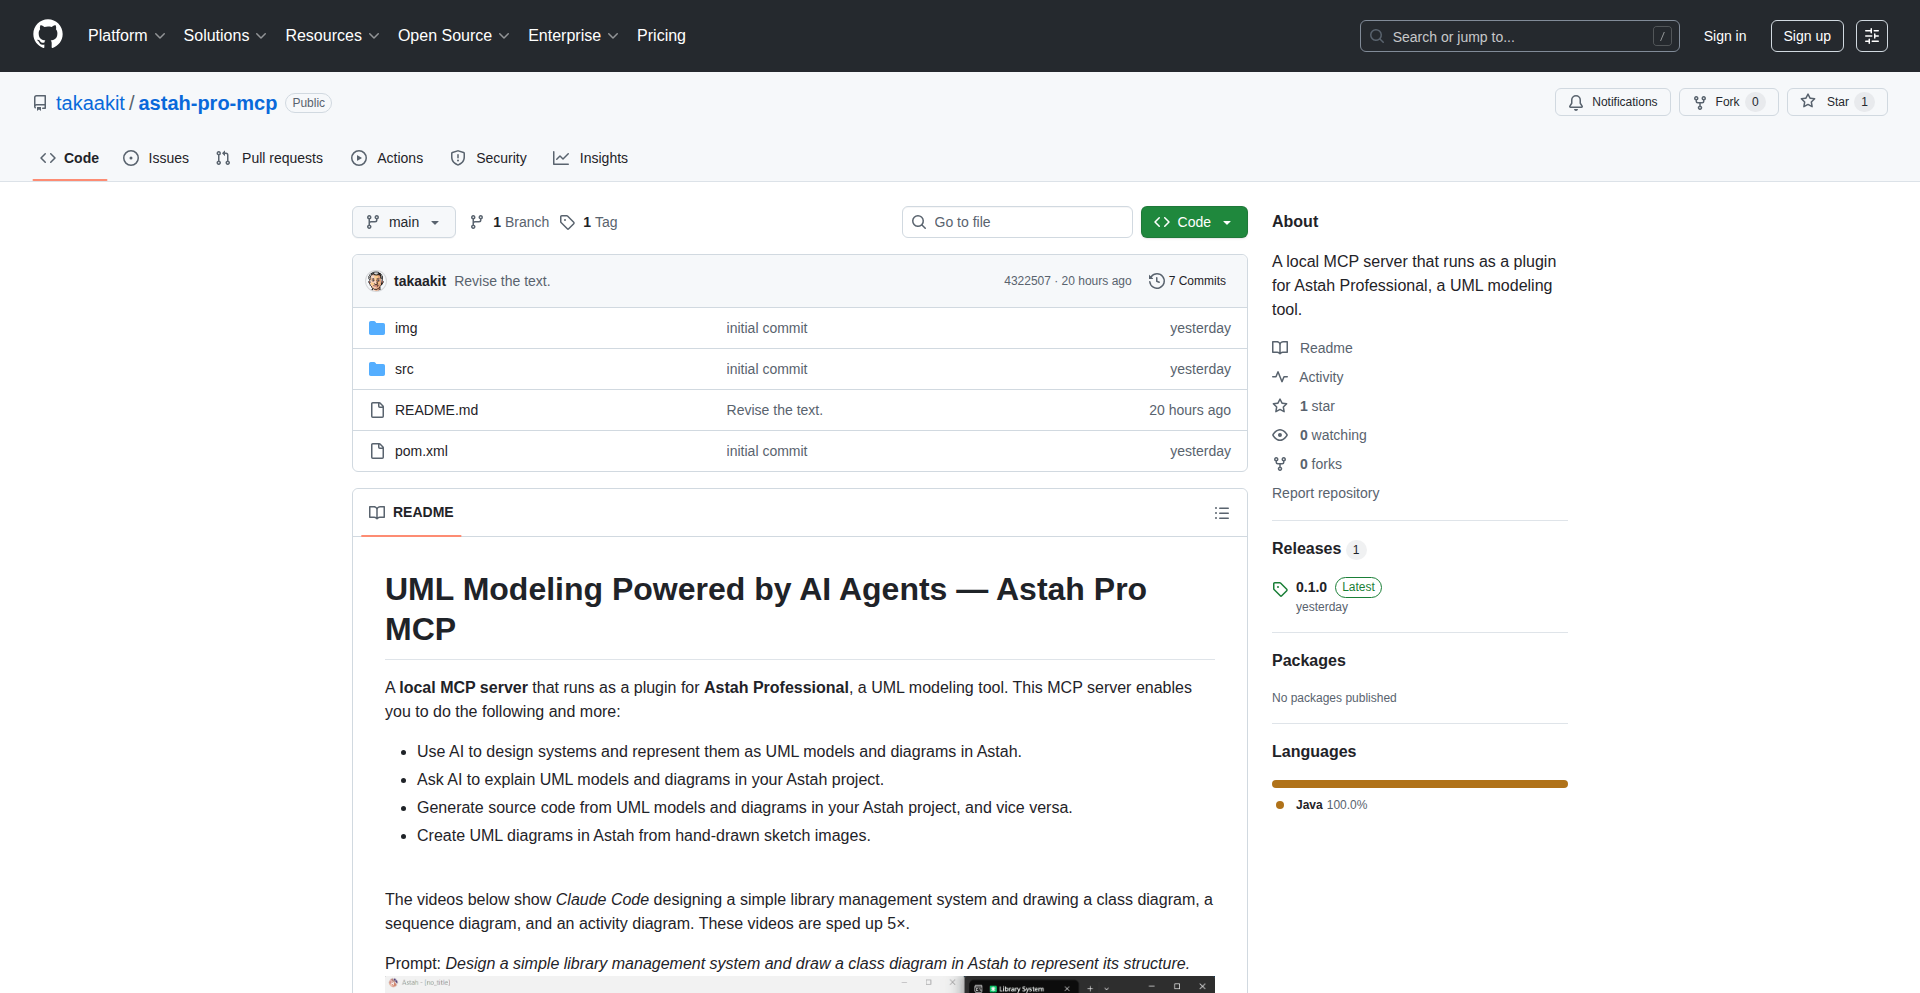Select the Code tab
The width and height of the screenshot is (1920, 993).
70,158
